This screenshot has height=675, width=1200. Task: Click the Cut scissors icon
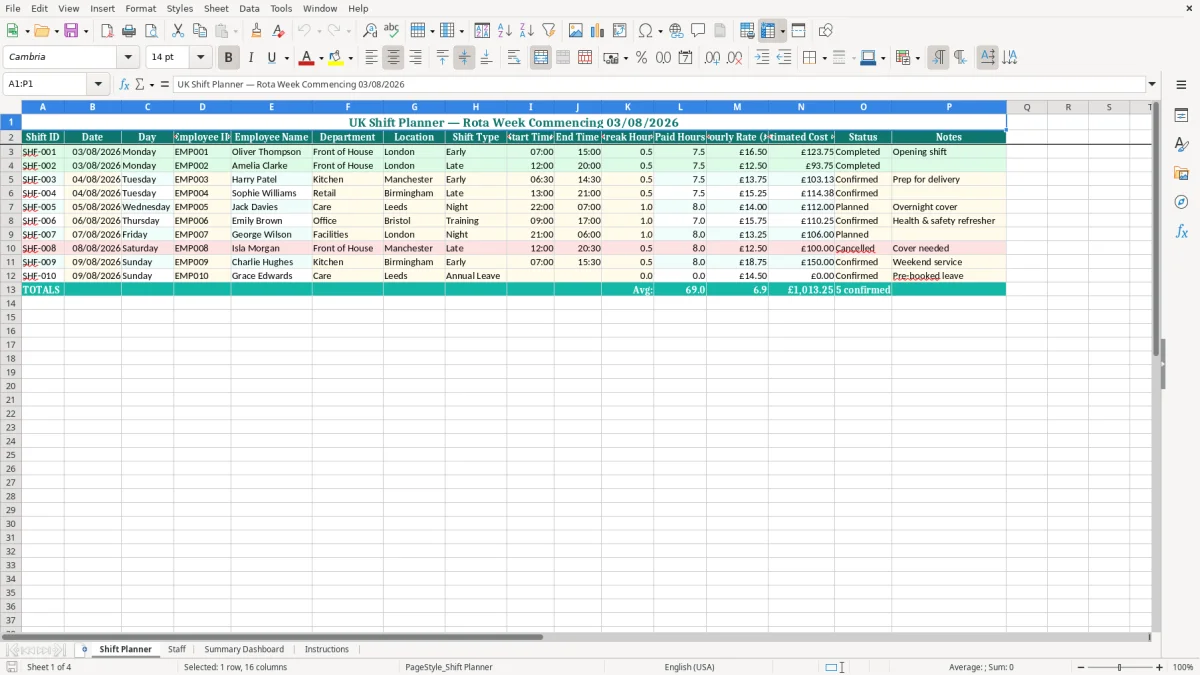click(178, 31)
